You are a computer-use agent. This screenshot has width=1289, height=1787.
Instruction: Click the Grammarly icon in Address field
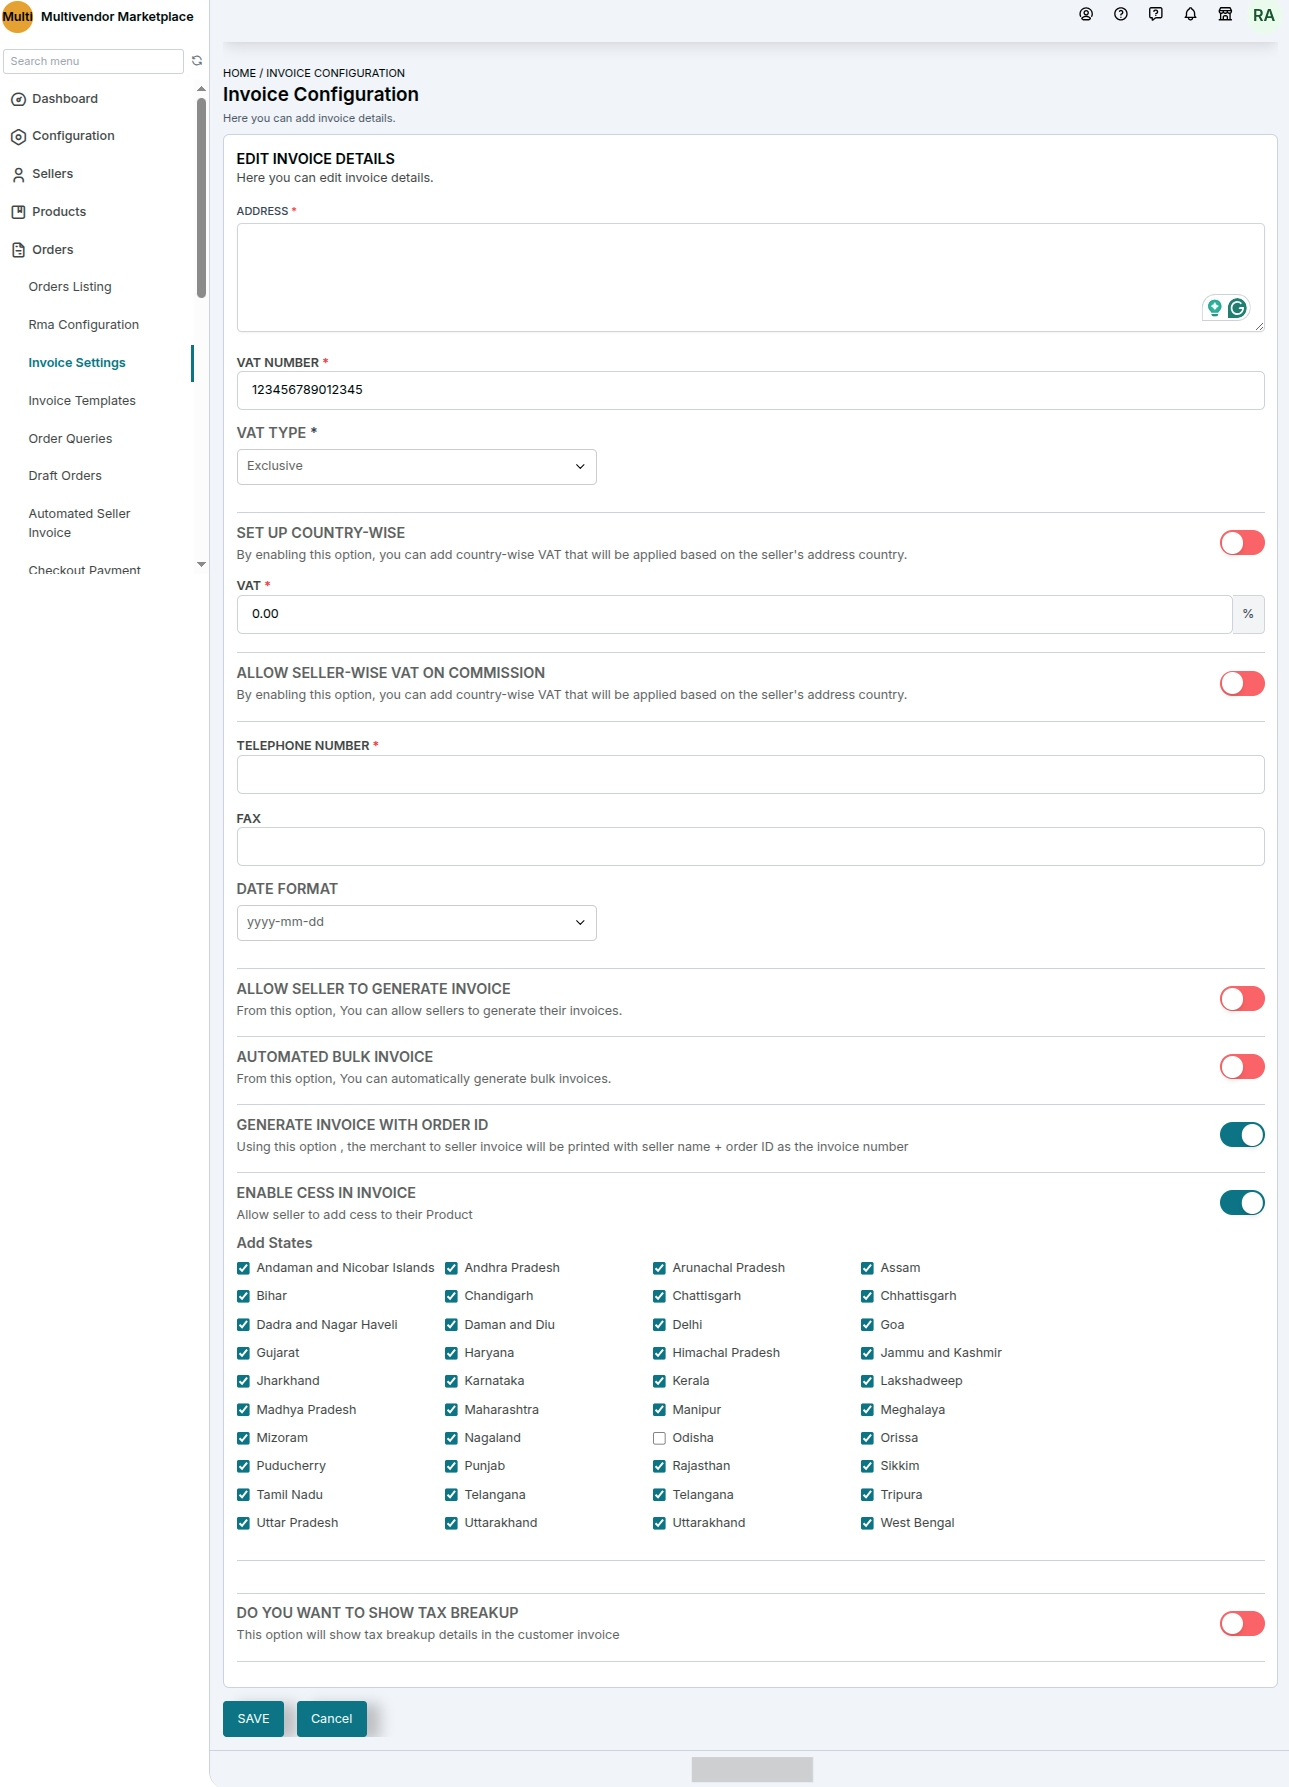[1237, 308]
